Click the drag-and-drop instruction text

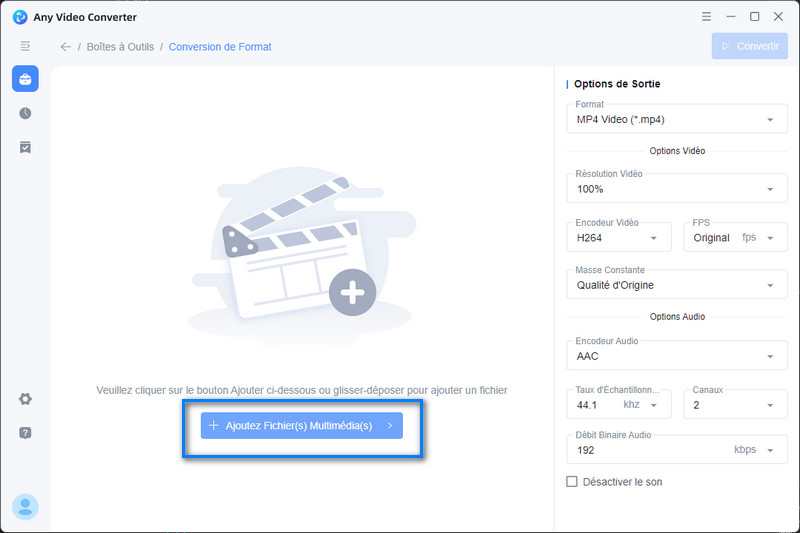point(302,390)
